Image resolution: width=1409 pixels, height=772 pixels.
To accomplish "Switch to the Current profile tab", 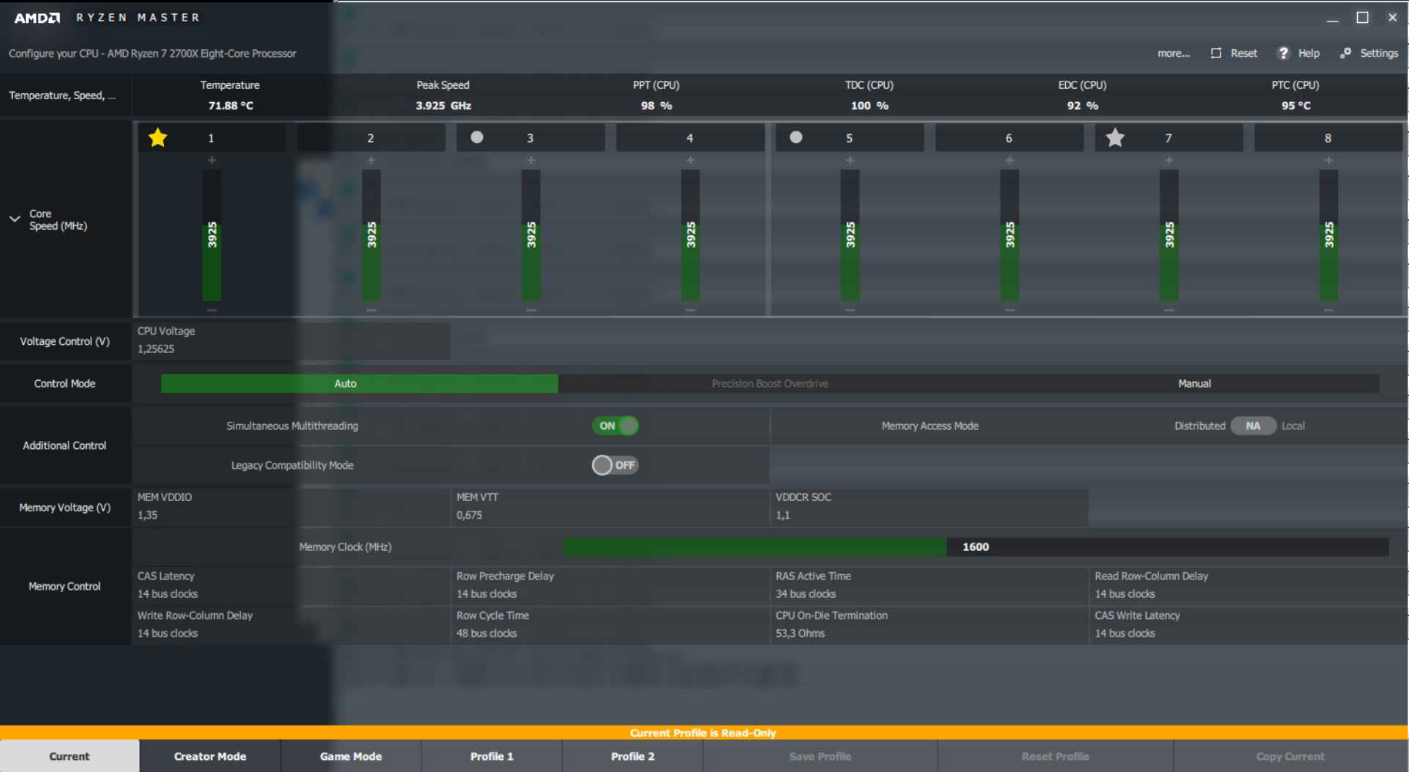I will point(70,756).
